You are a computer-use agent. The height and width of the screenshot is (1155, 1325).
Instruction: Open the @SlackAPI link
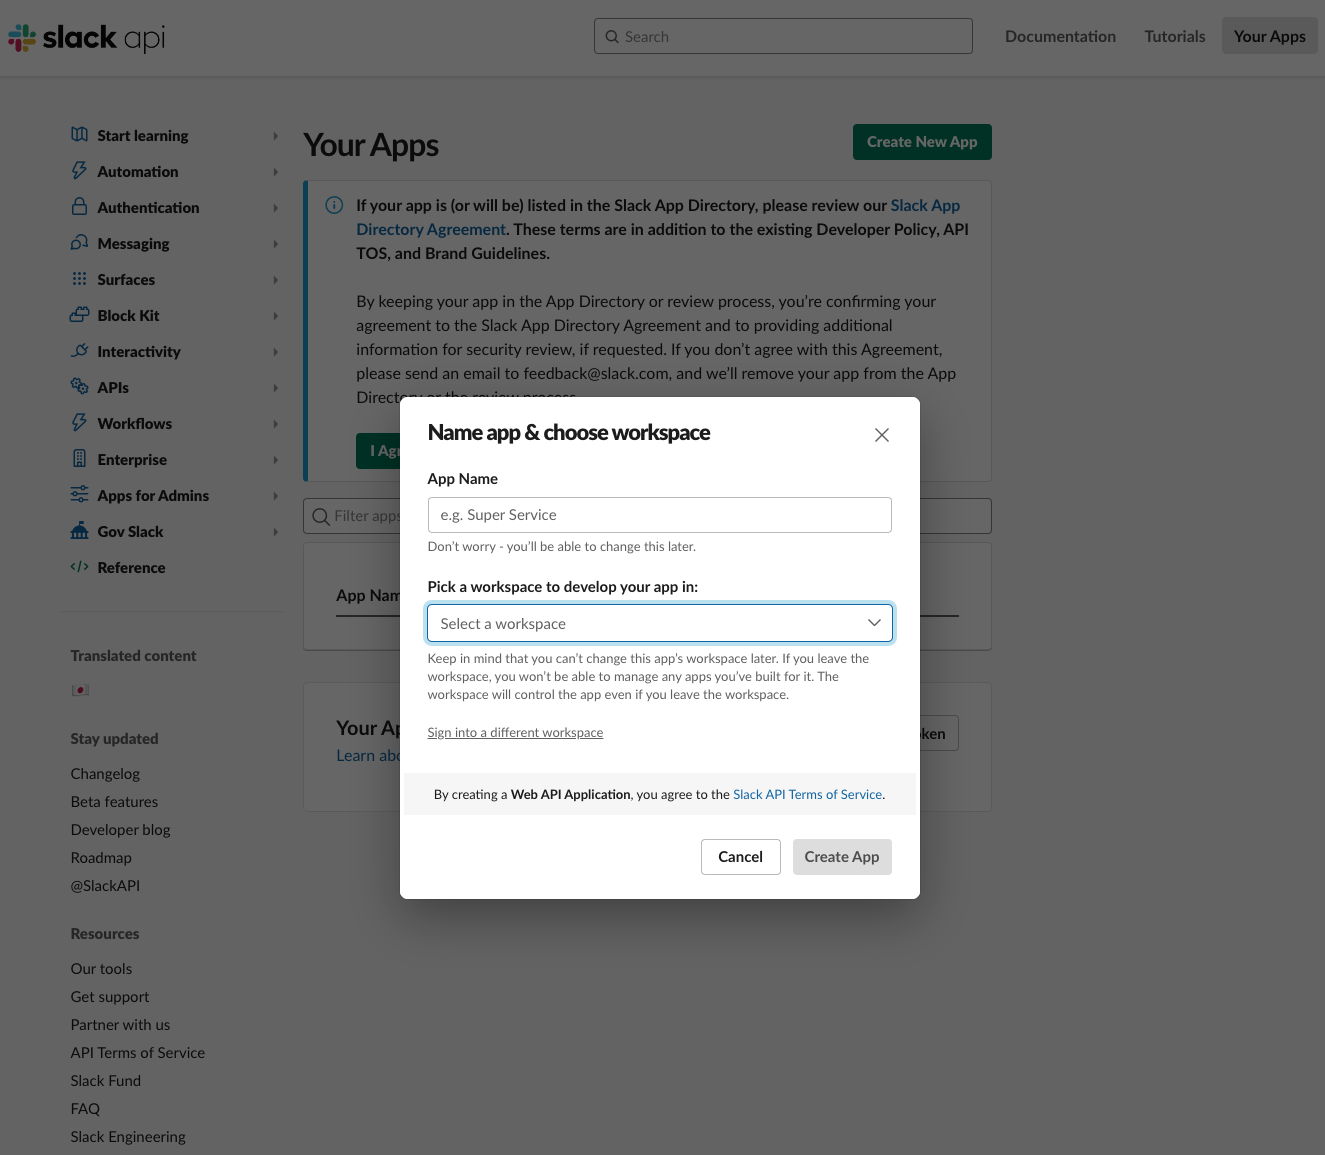click(105, 886)
